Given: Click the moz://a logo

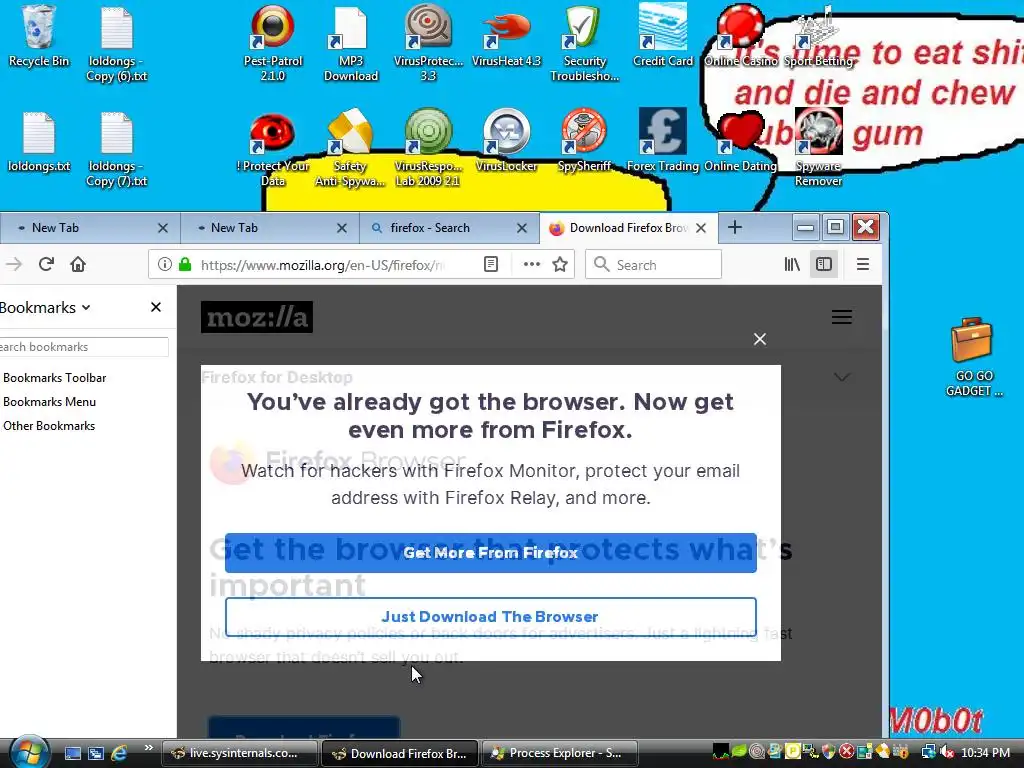Looking at the screenshot, I should pos(257,317).
